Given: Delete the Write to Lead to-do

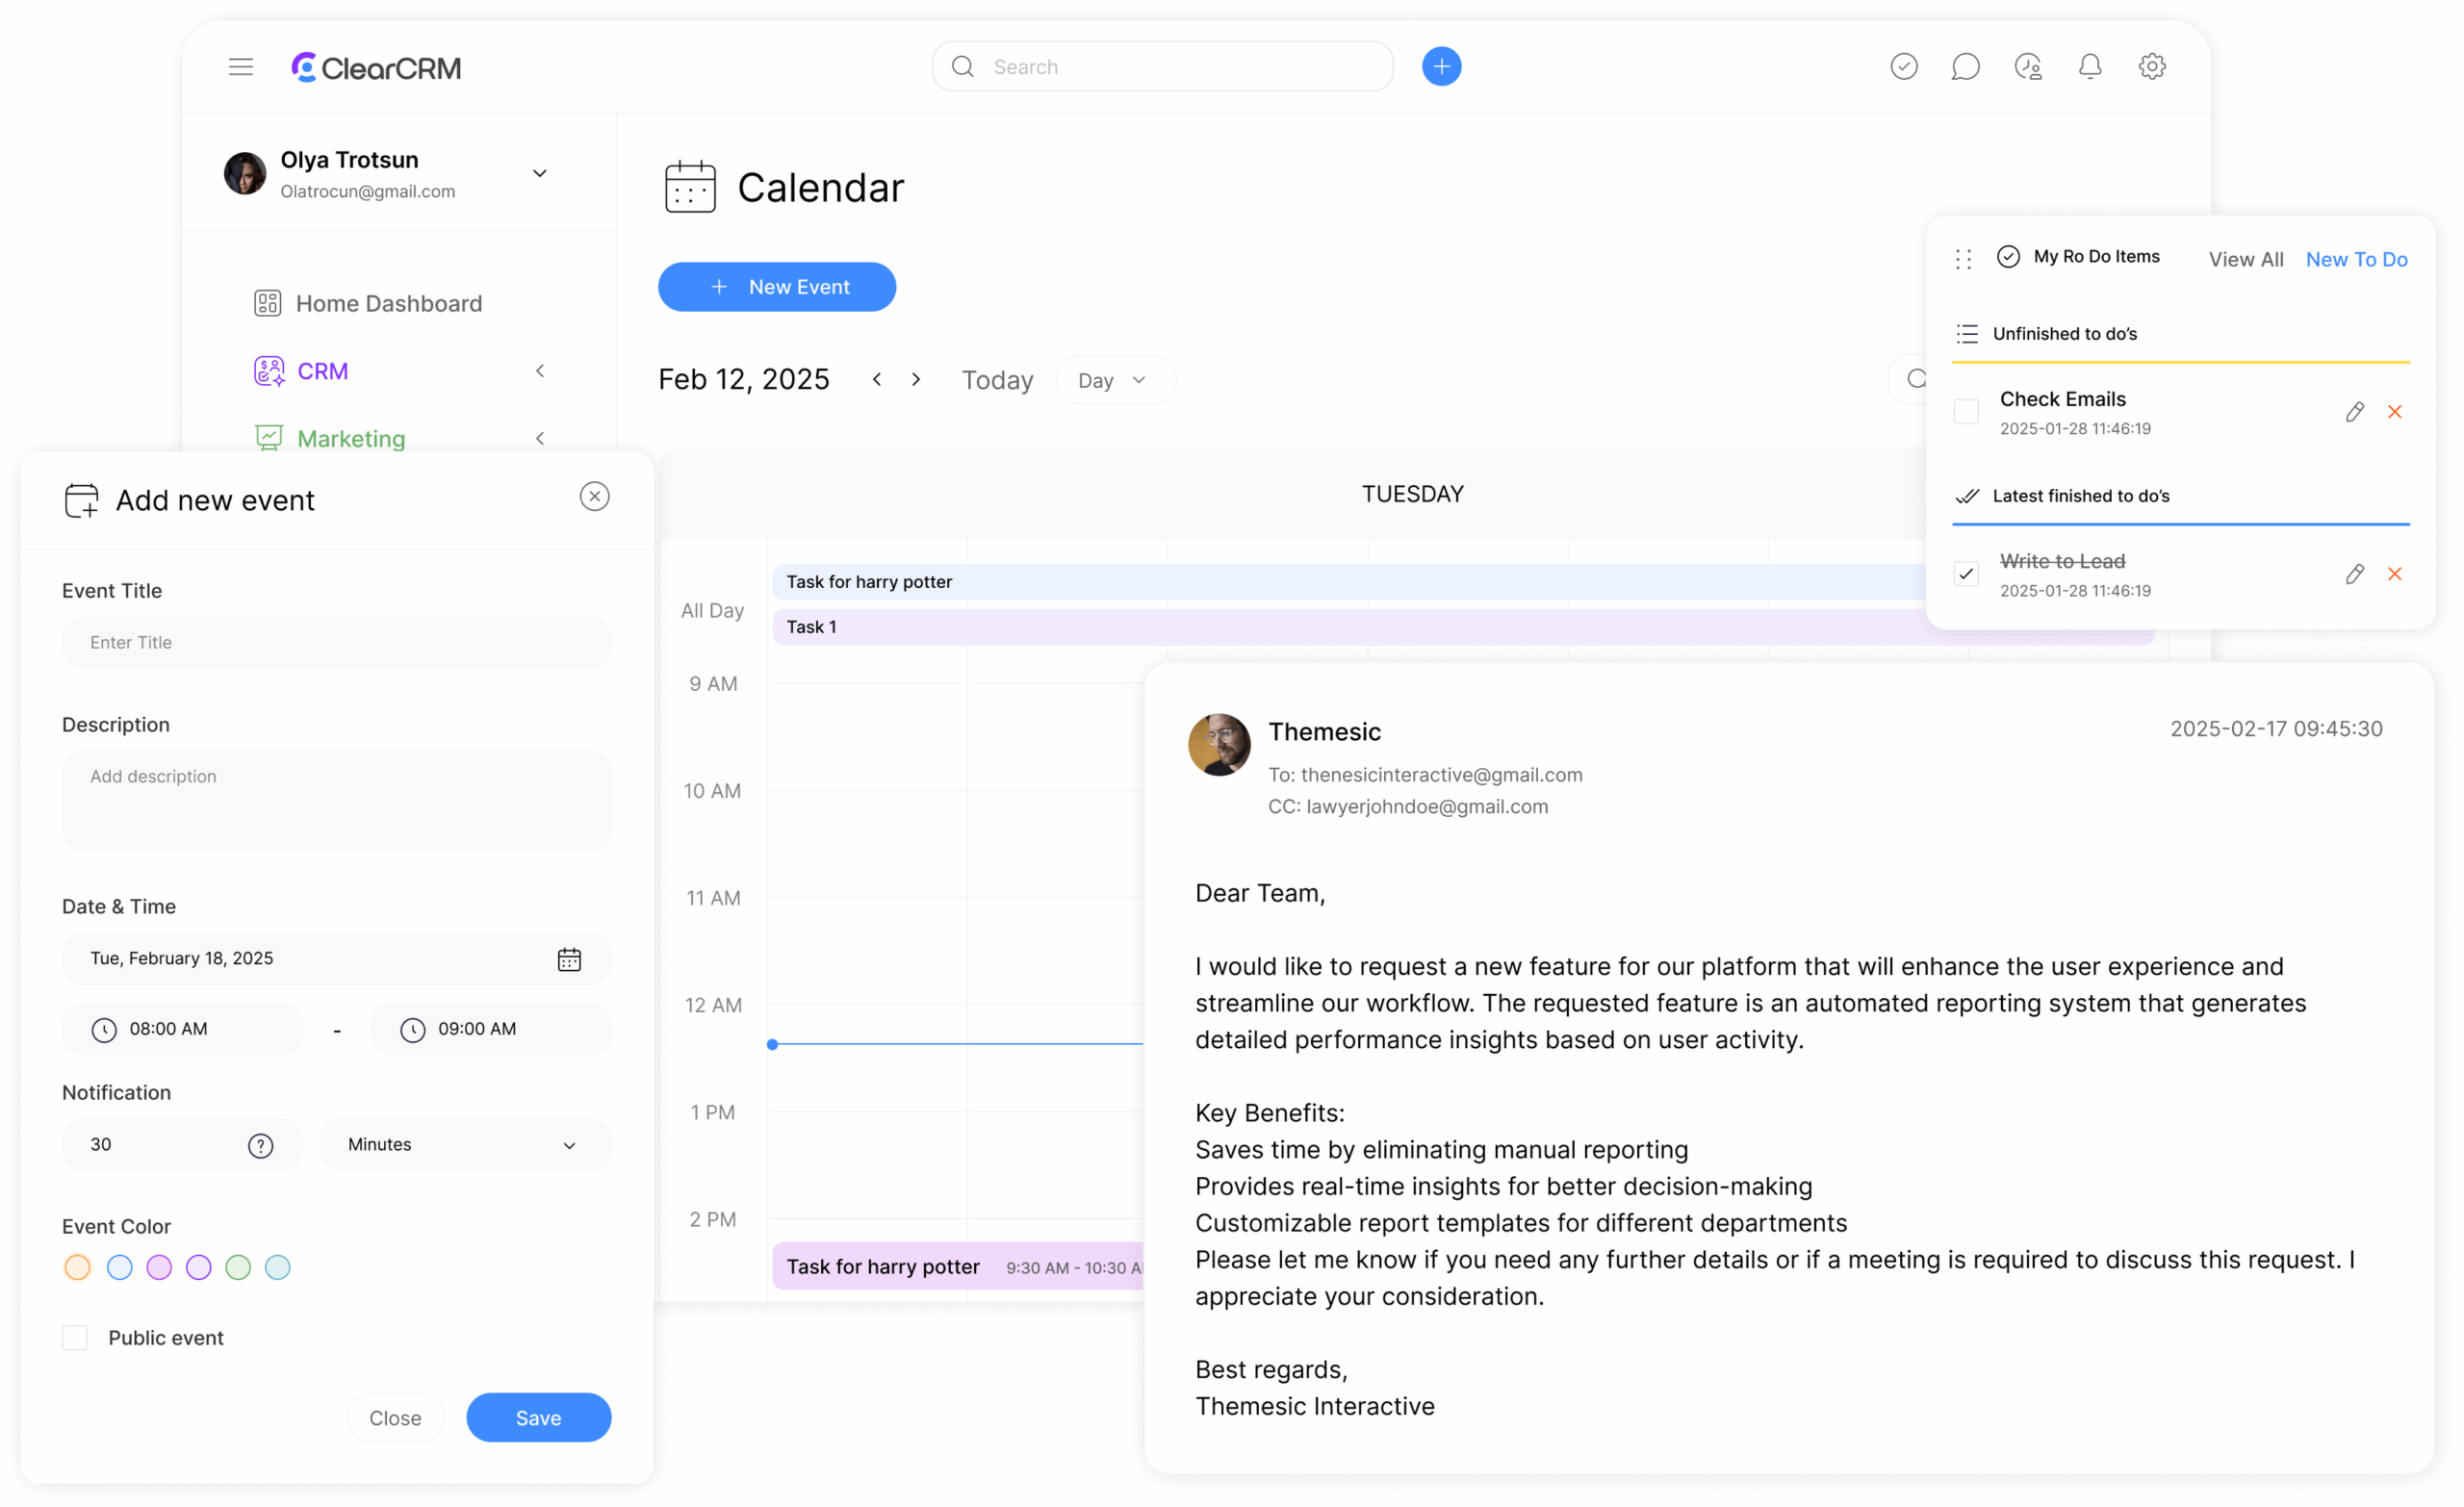Looking at the screenshot, I should coord(2394,574).
